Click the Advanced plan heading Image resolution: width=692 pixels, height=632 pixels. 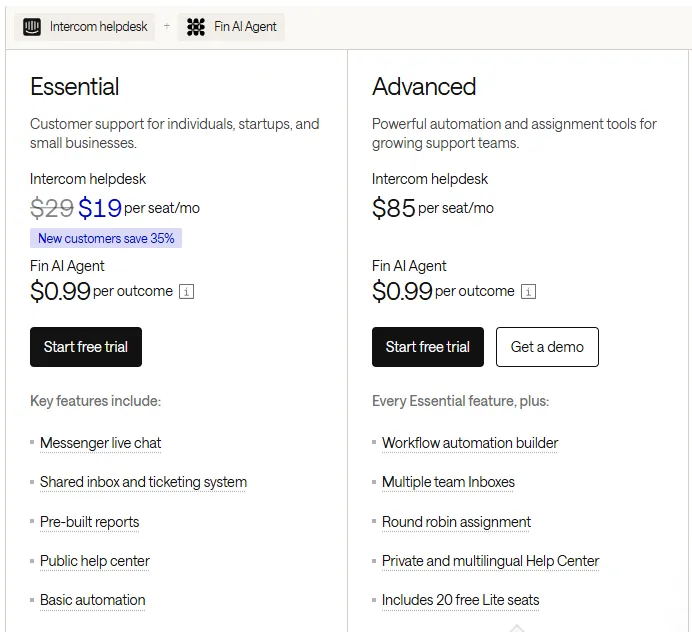coord(424,87)
